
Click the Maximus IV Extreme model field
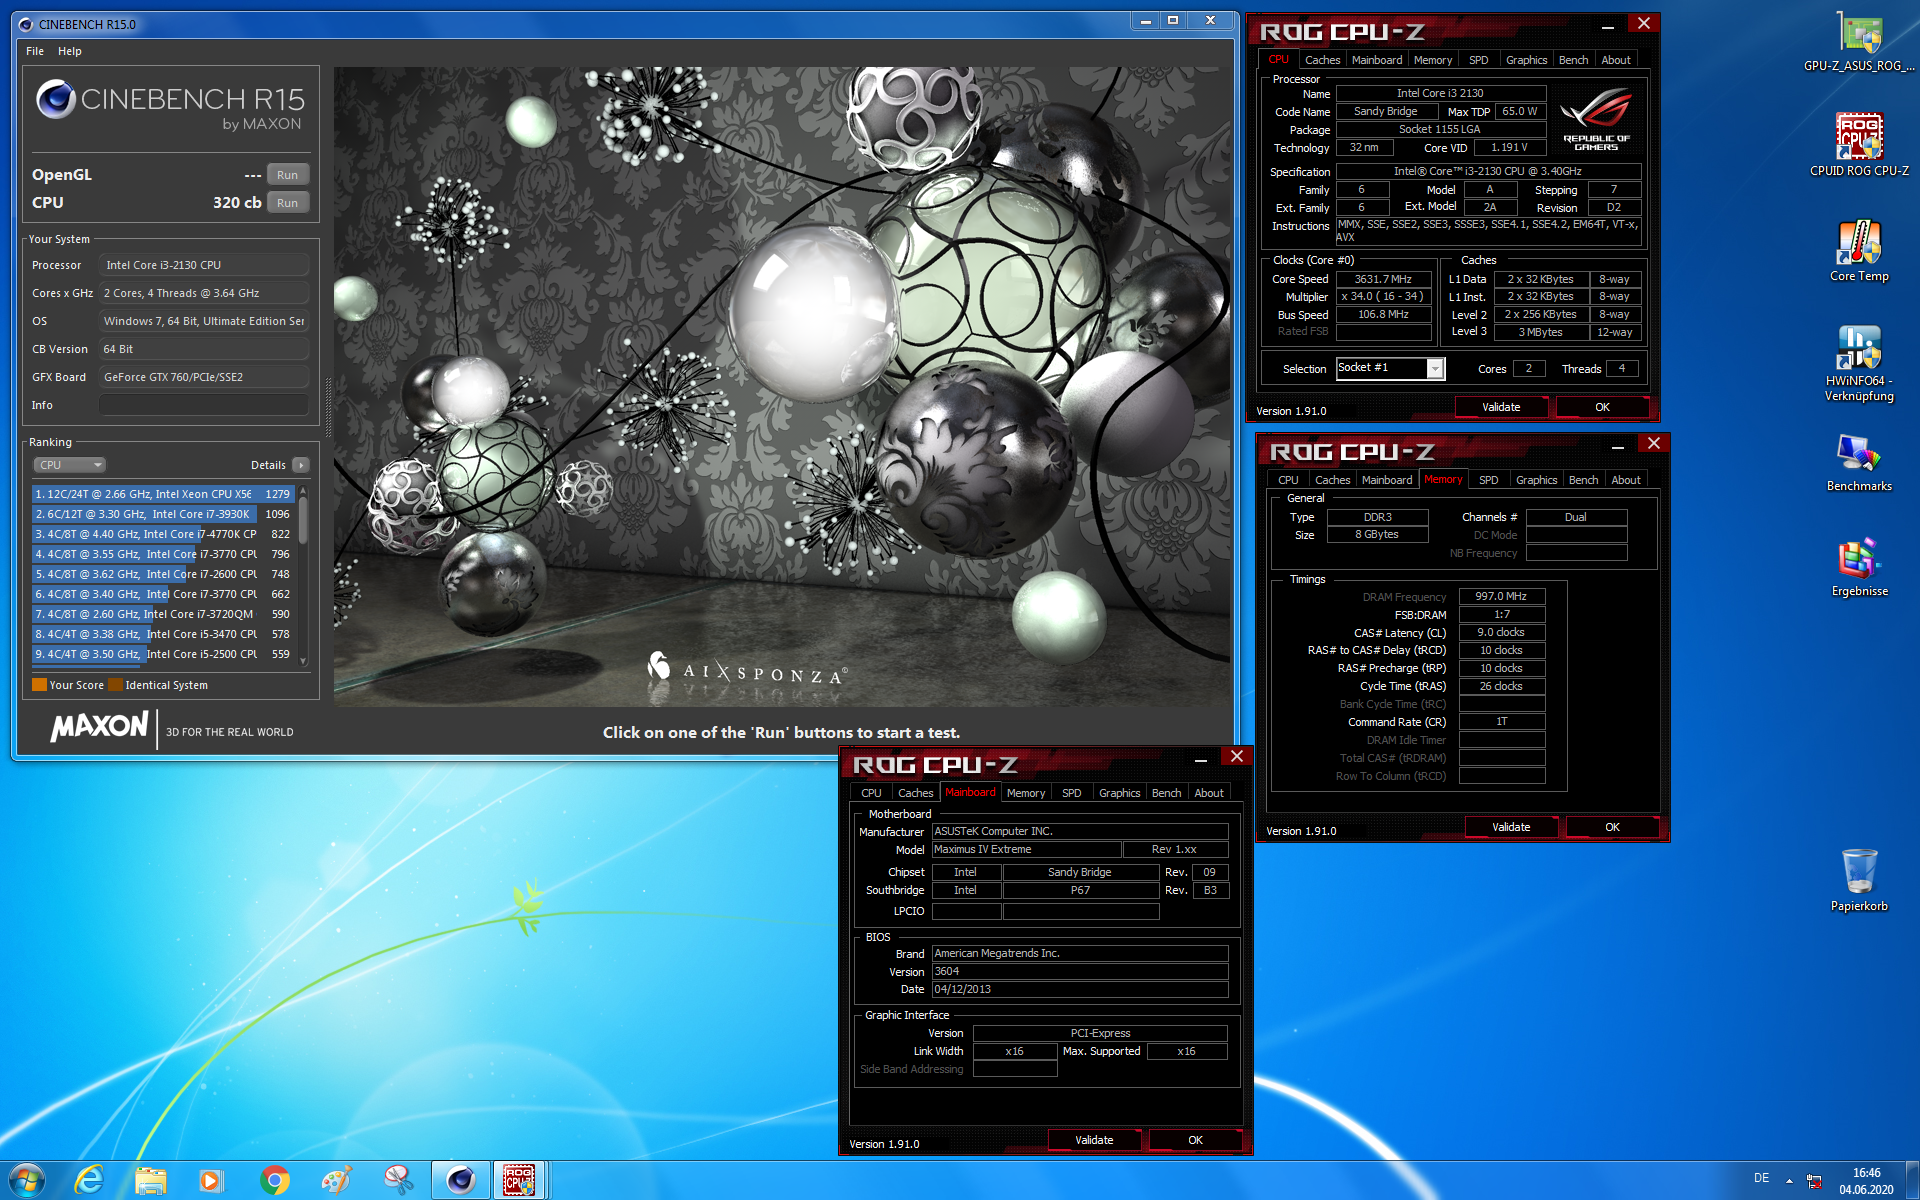[1025, 849]
